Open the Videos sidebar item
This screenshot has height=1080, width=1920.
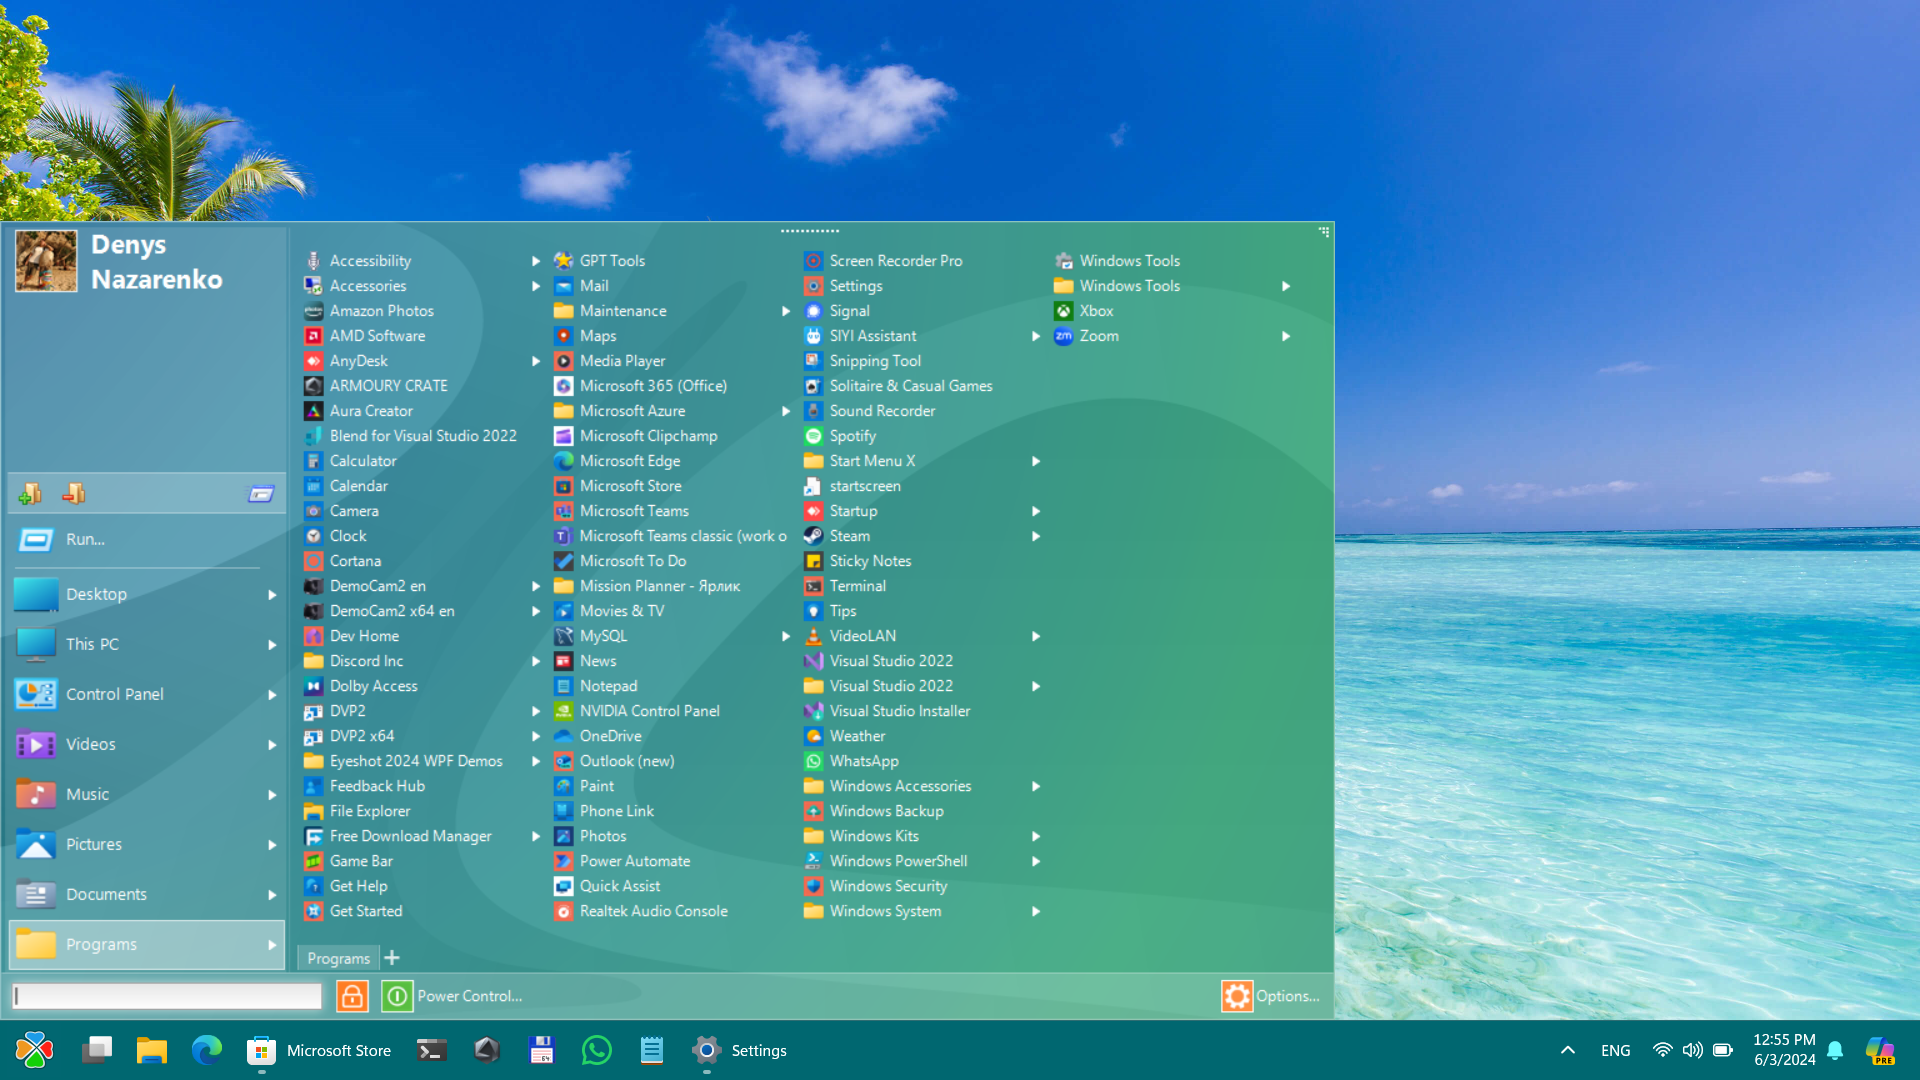tap(147, 744)
